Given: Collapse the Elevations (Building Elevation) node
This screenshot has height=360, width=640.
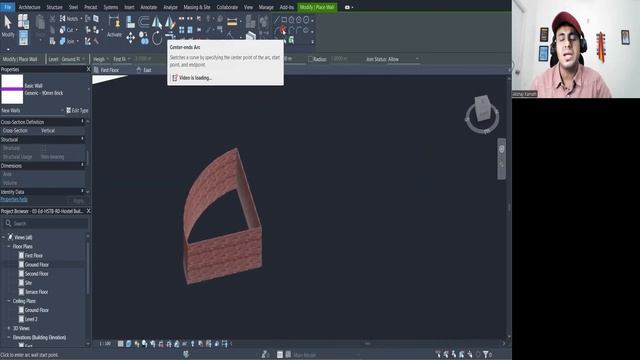Looking at the screenshot, I should [9, 338].
